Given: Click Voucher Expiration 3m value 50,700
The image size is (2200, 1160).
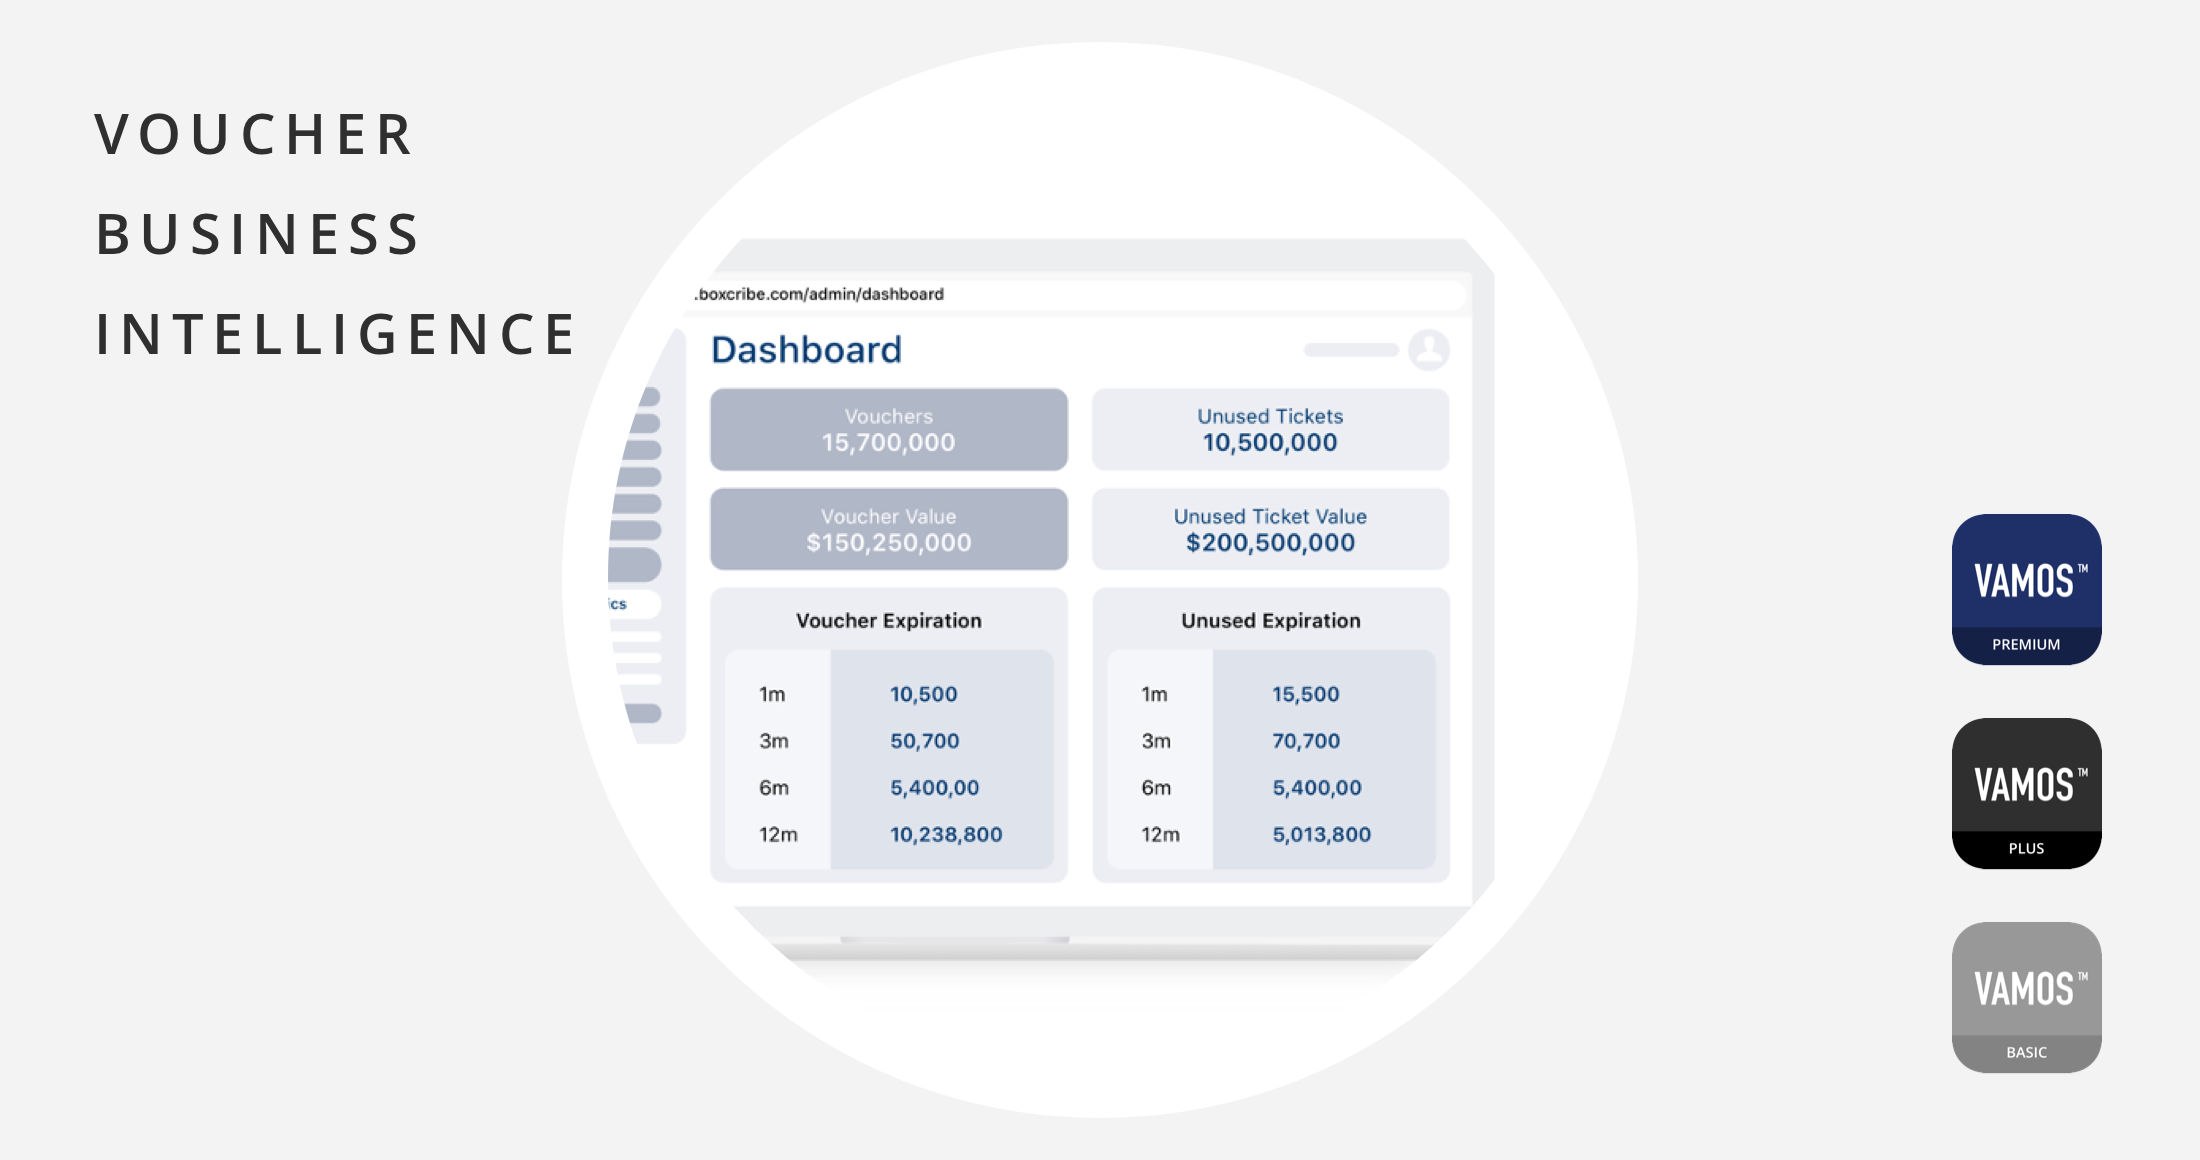Looking at the screenshot, I should tap(925, 741).
